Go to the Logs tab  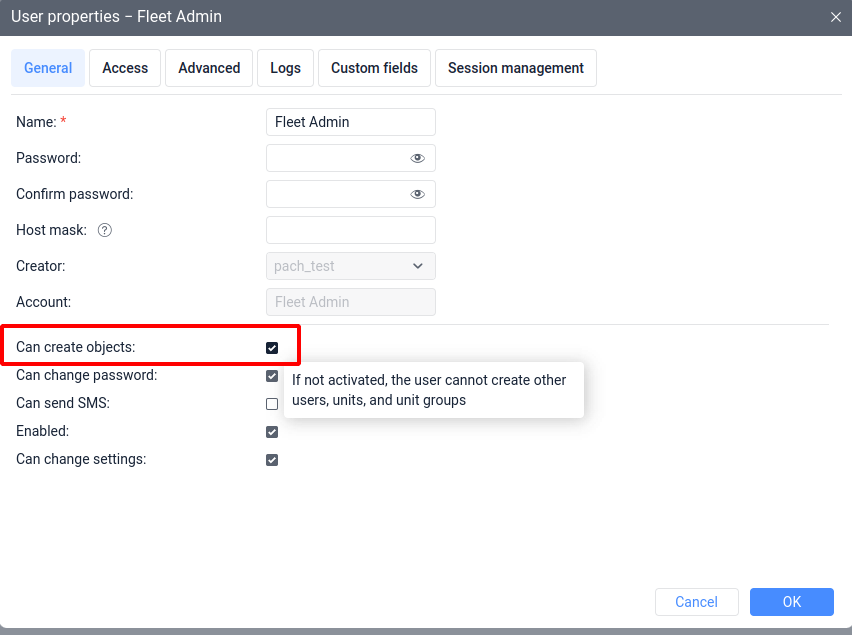coord(285,68)
